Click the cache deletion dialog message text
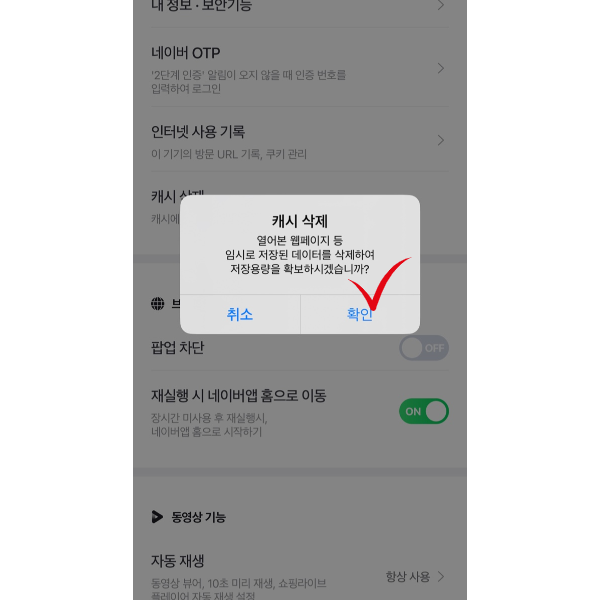600x600 pixels. [x=300, y=255]
